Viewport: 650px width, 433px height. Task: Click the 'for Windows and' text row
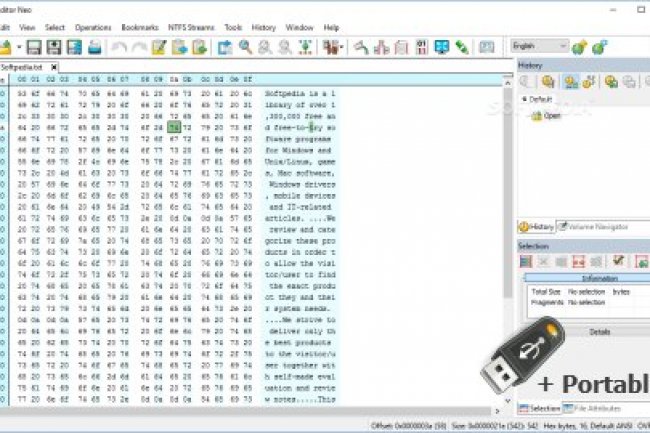click(298, 150)
